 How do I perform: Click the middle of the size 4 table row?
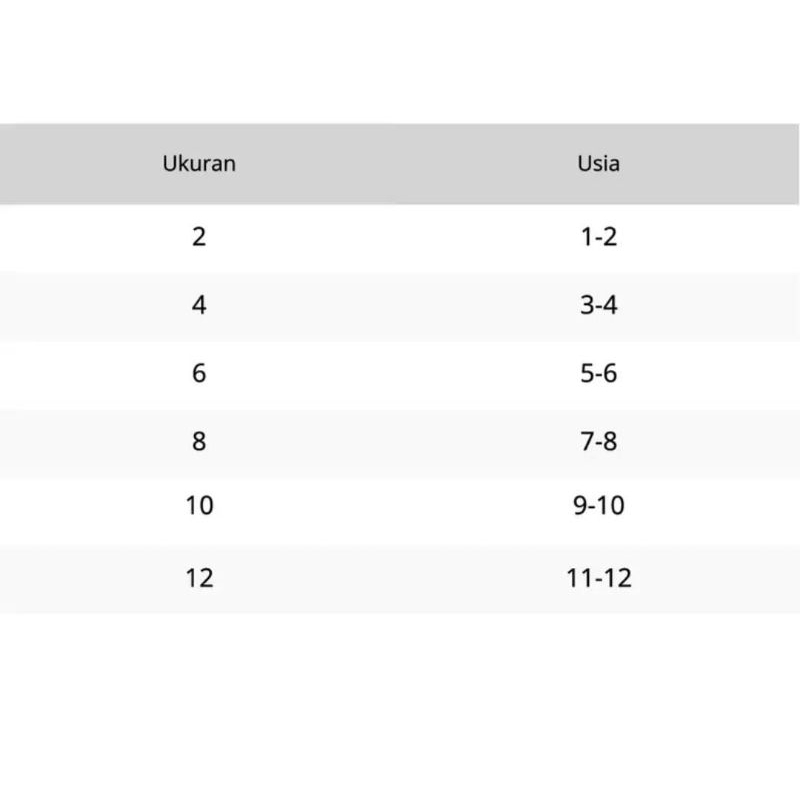click(400, 305)
